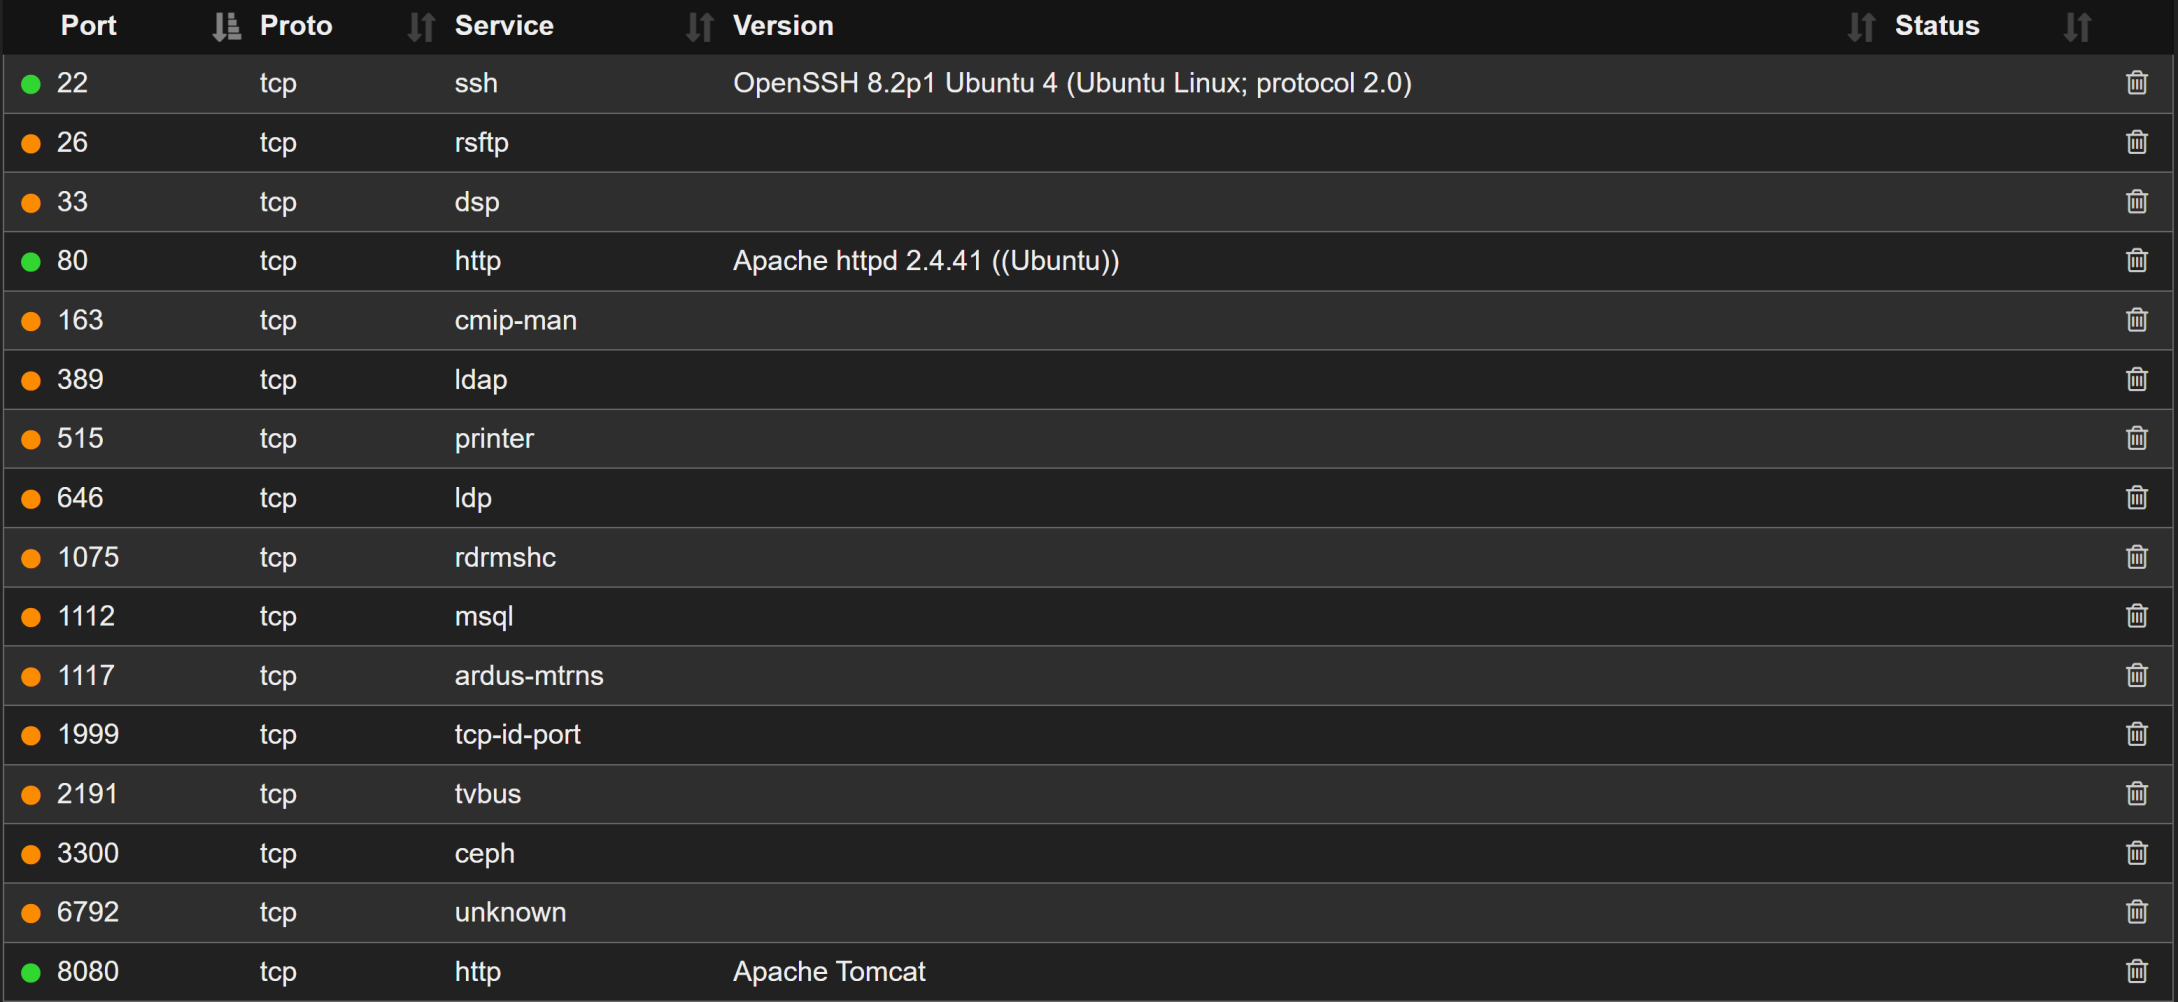Viewport: 2178px width, 1002px height.
Task: Sort table by Proto column
Action: [421, 27]
